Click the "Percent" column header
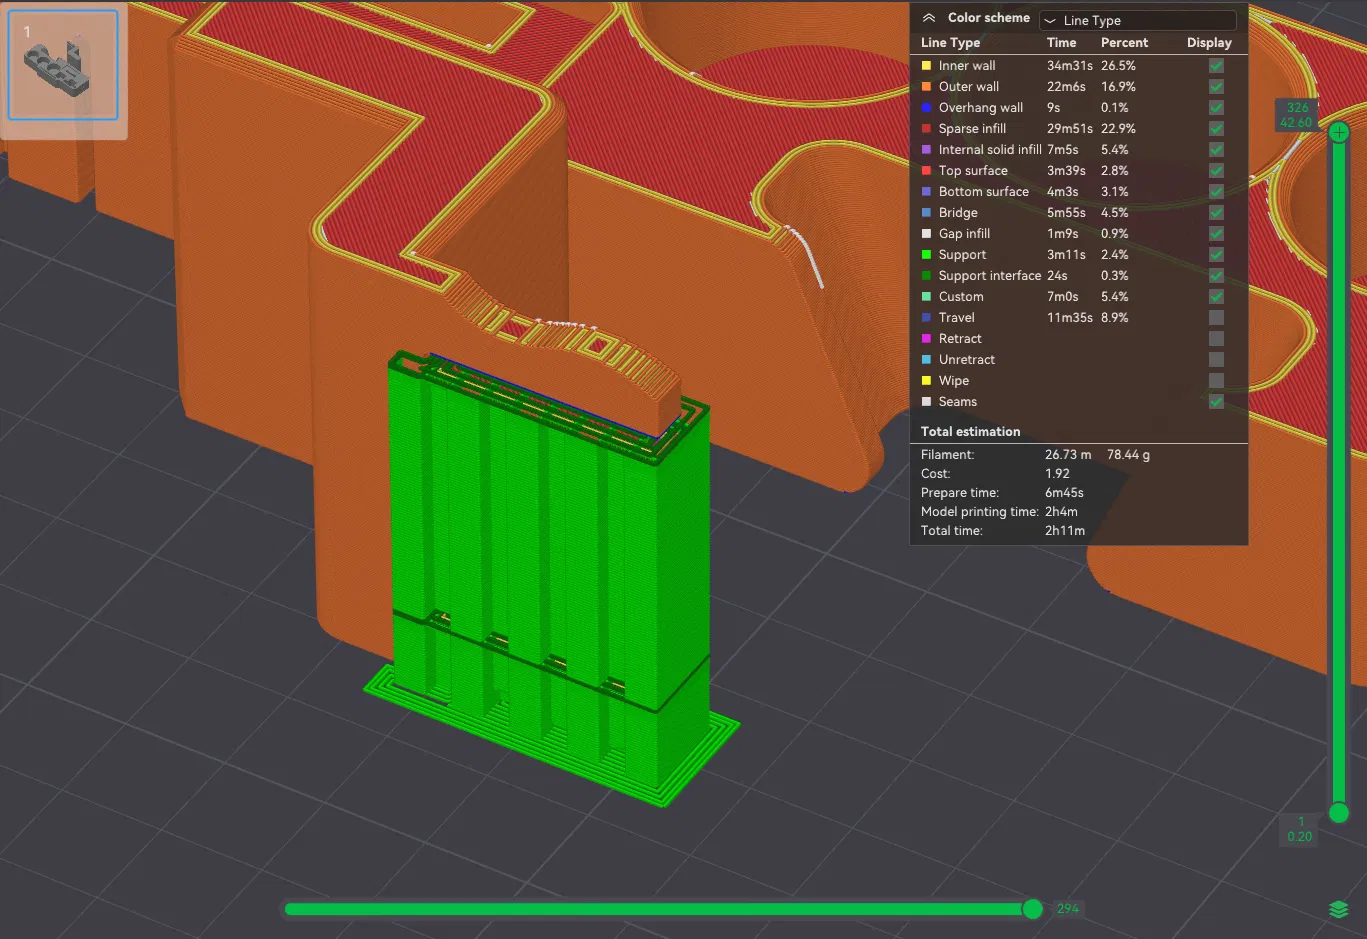1367x939 pixels. (1124, 43)
